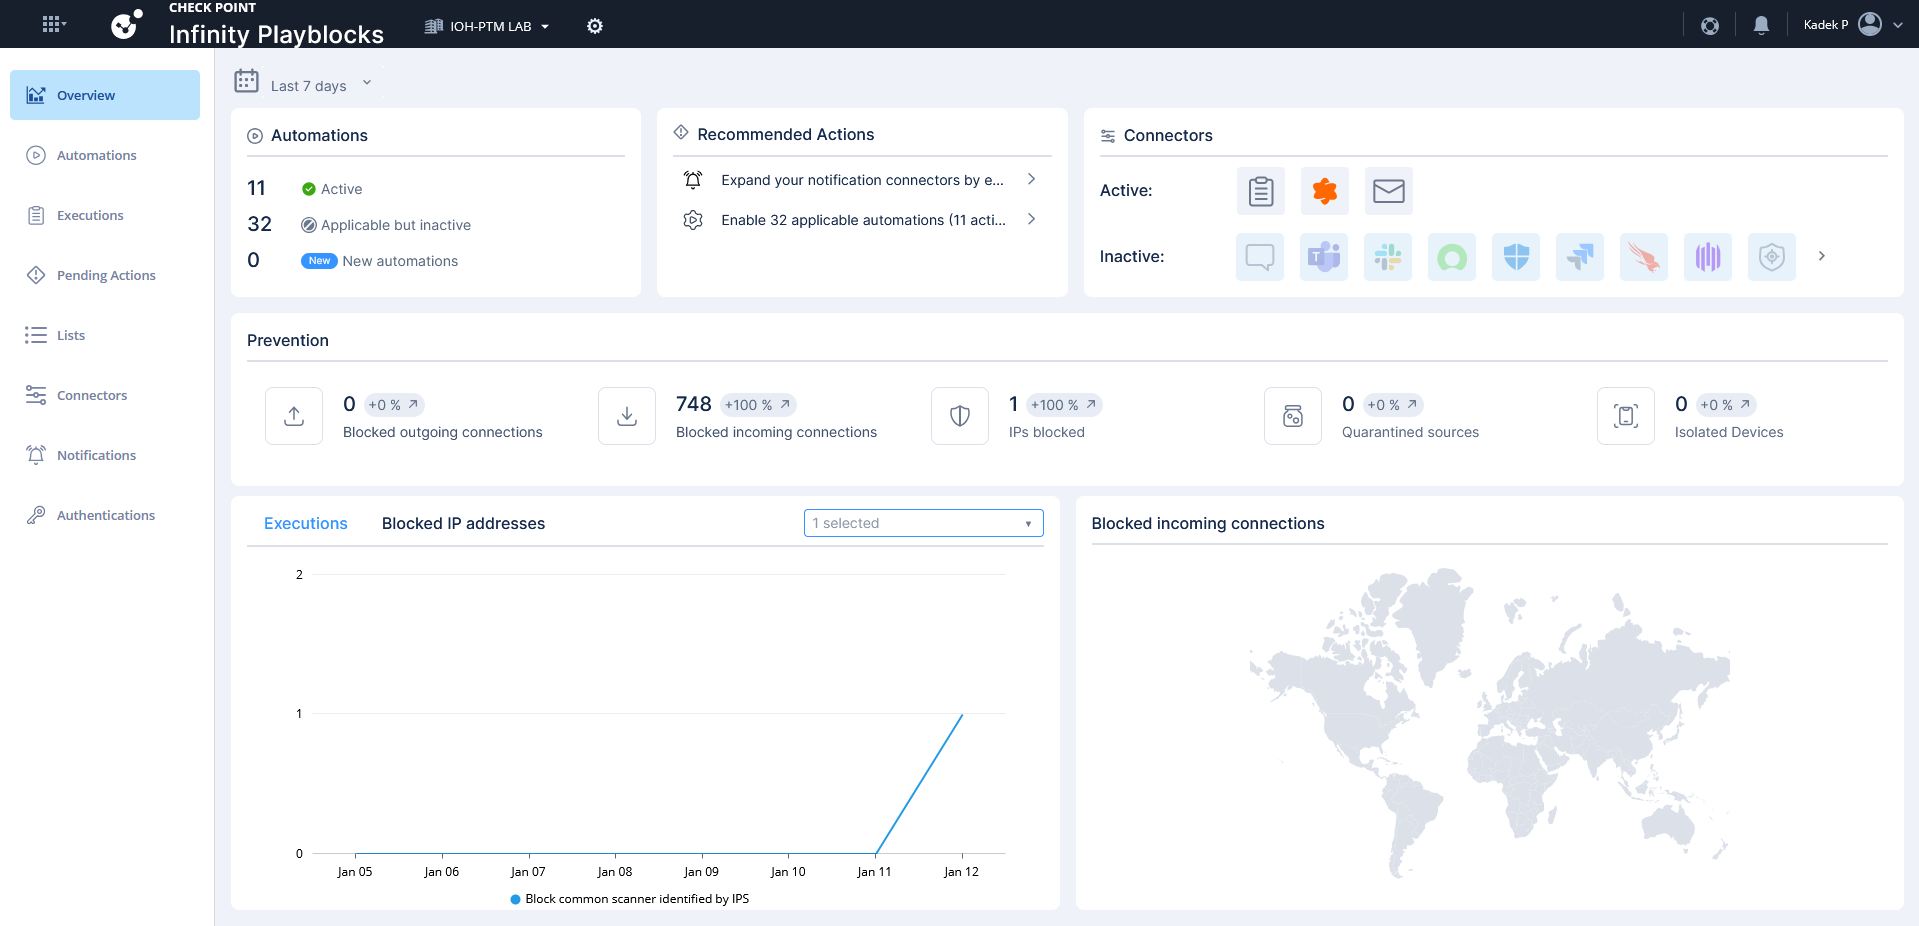Click the Jira inactive connector icon
The image size is (1919, 926).
point(1580,257)
